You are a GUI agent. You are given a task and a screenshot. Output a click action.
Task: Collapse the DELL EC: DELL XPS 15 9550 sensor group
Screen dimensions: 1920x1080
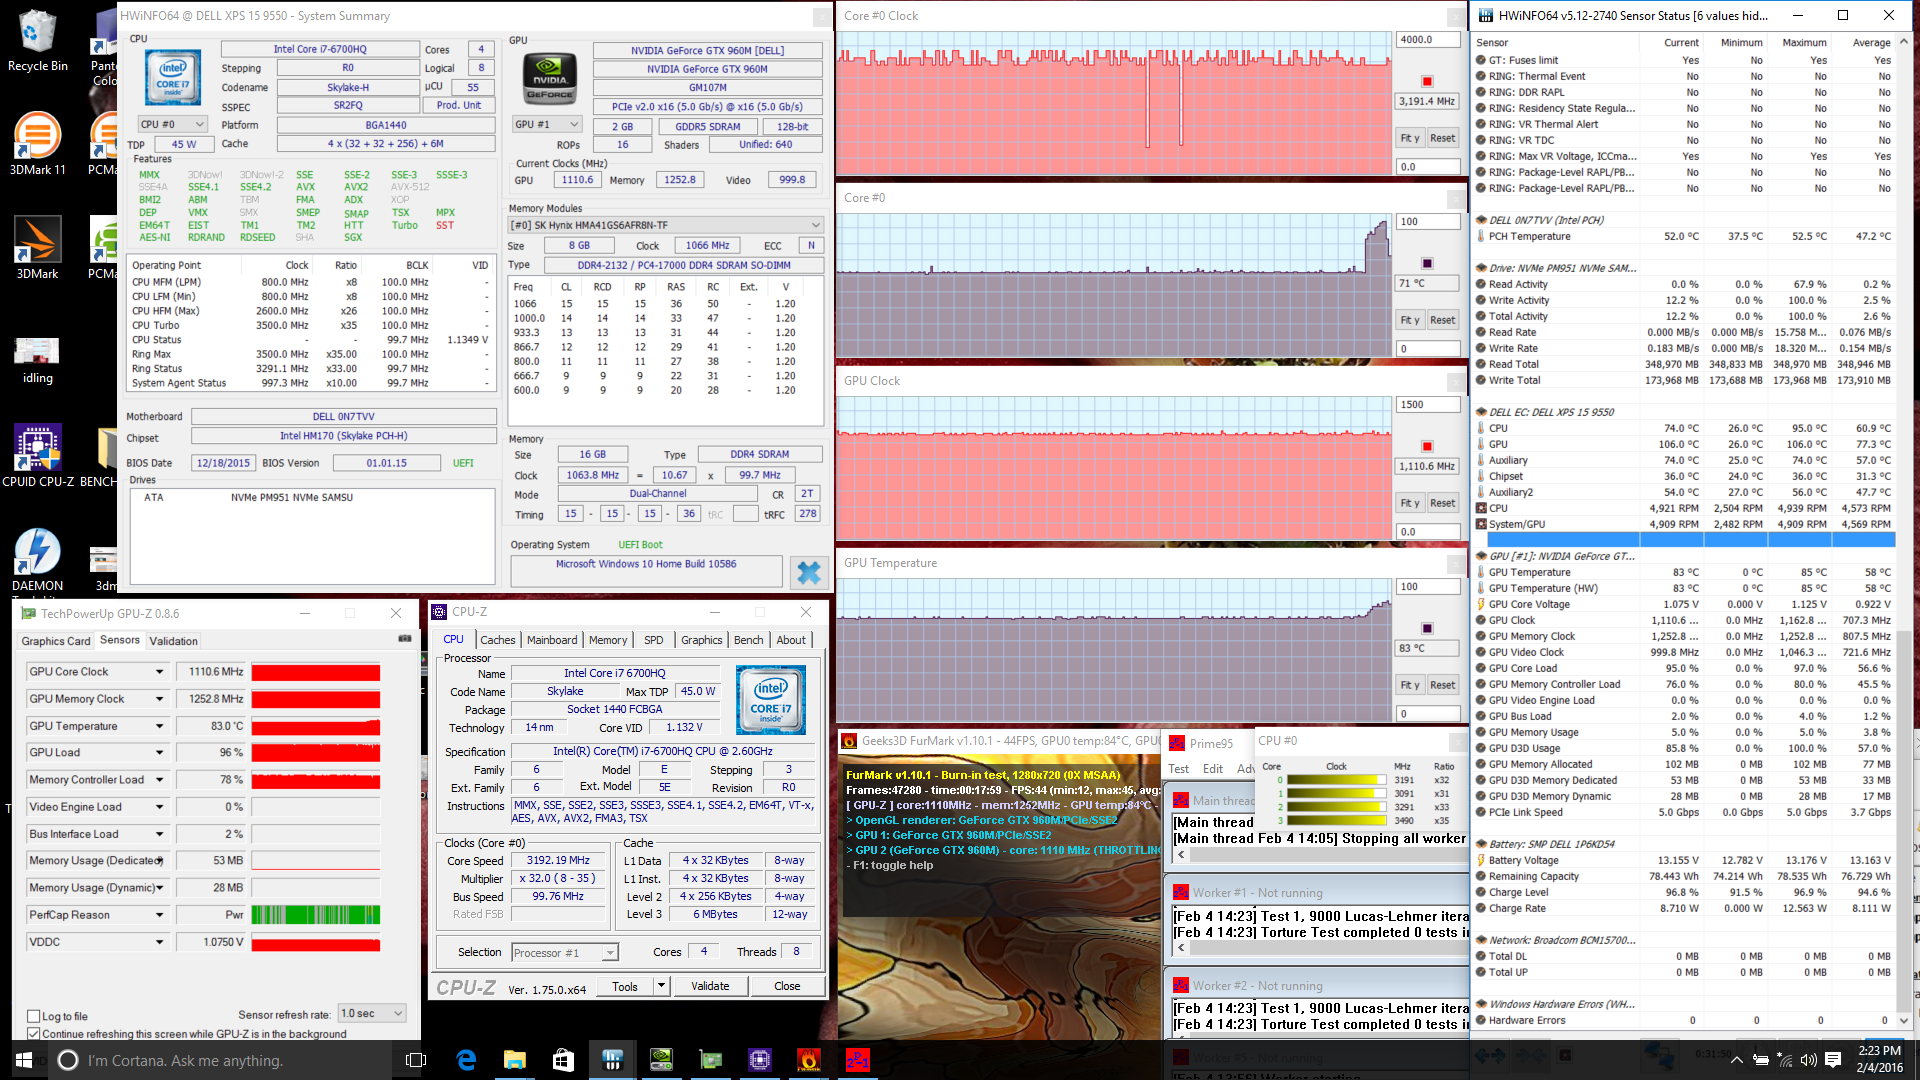[1481, 412]
